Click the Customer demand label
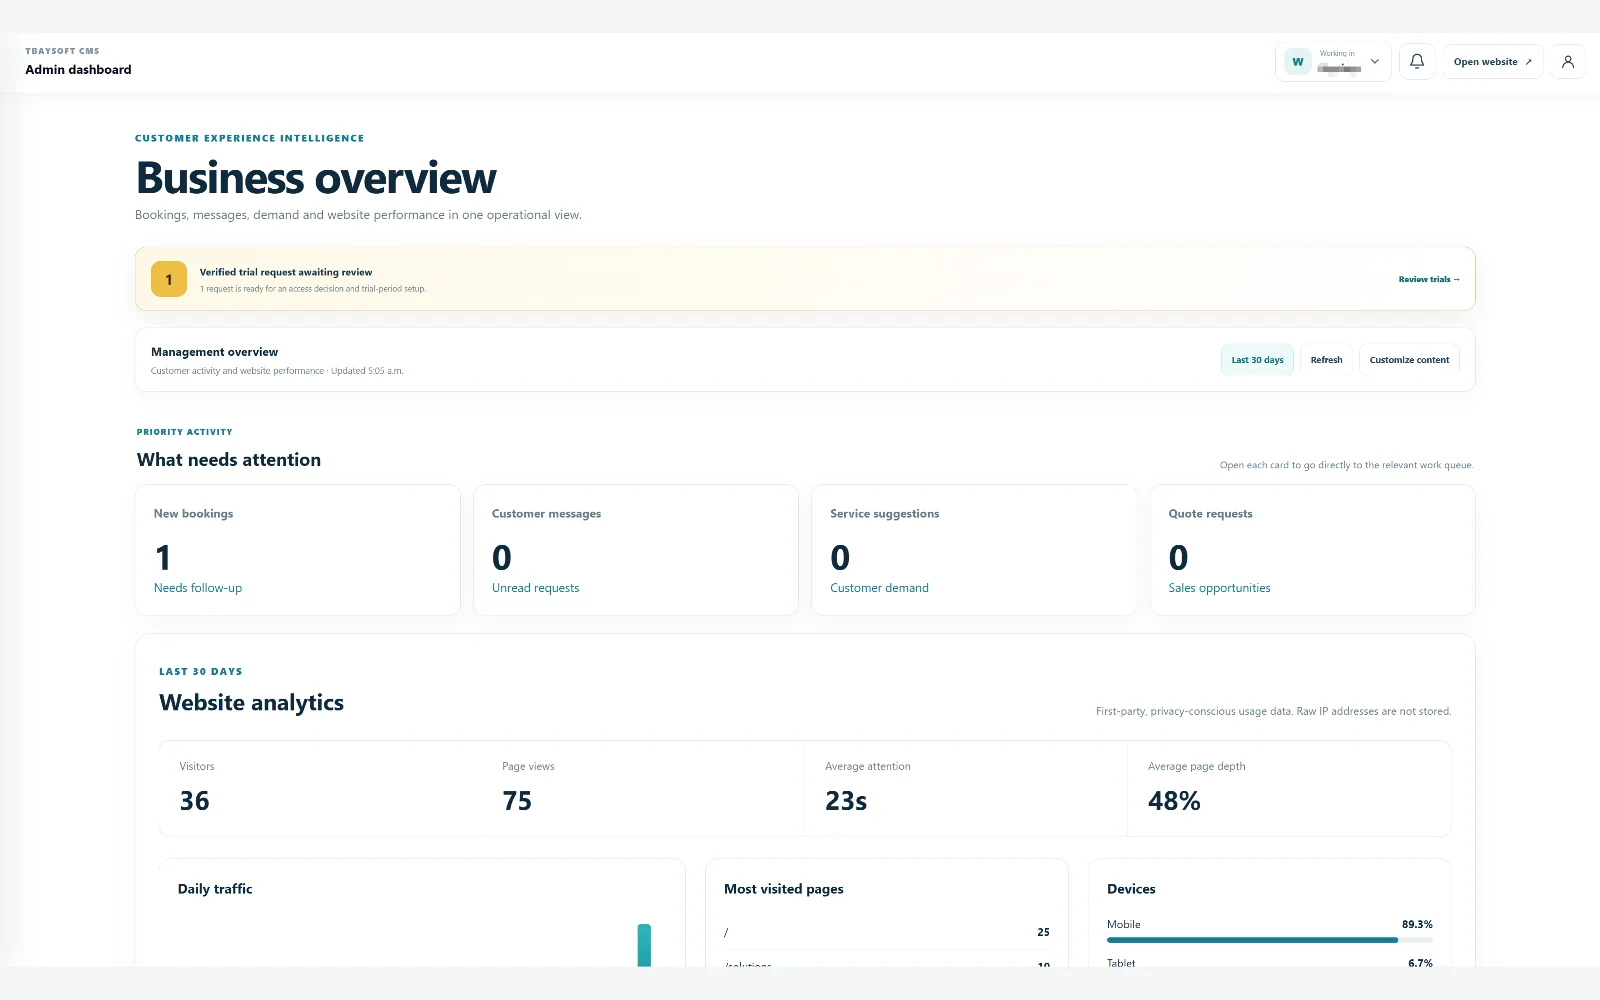 coord(879,588)
